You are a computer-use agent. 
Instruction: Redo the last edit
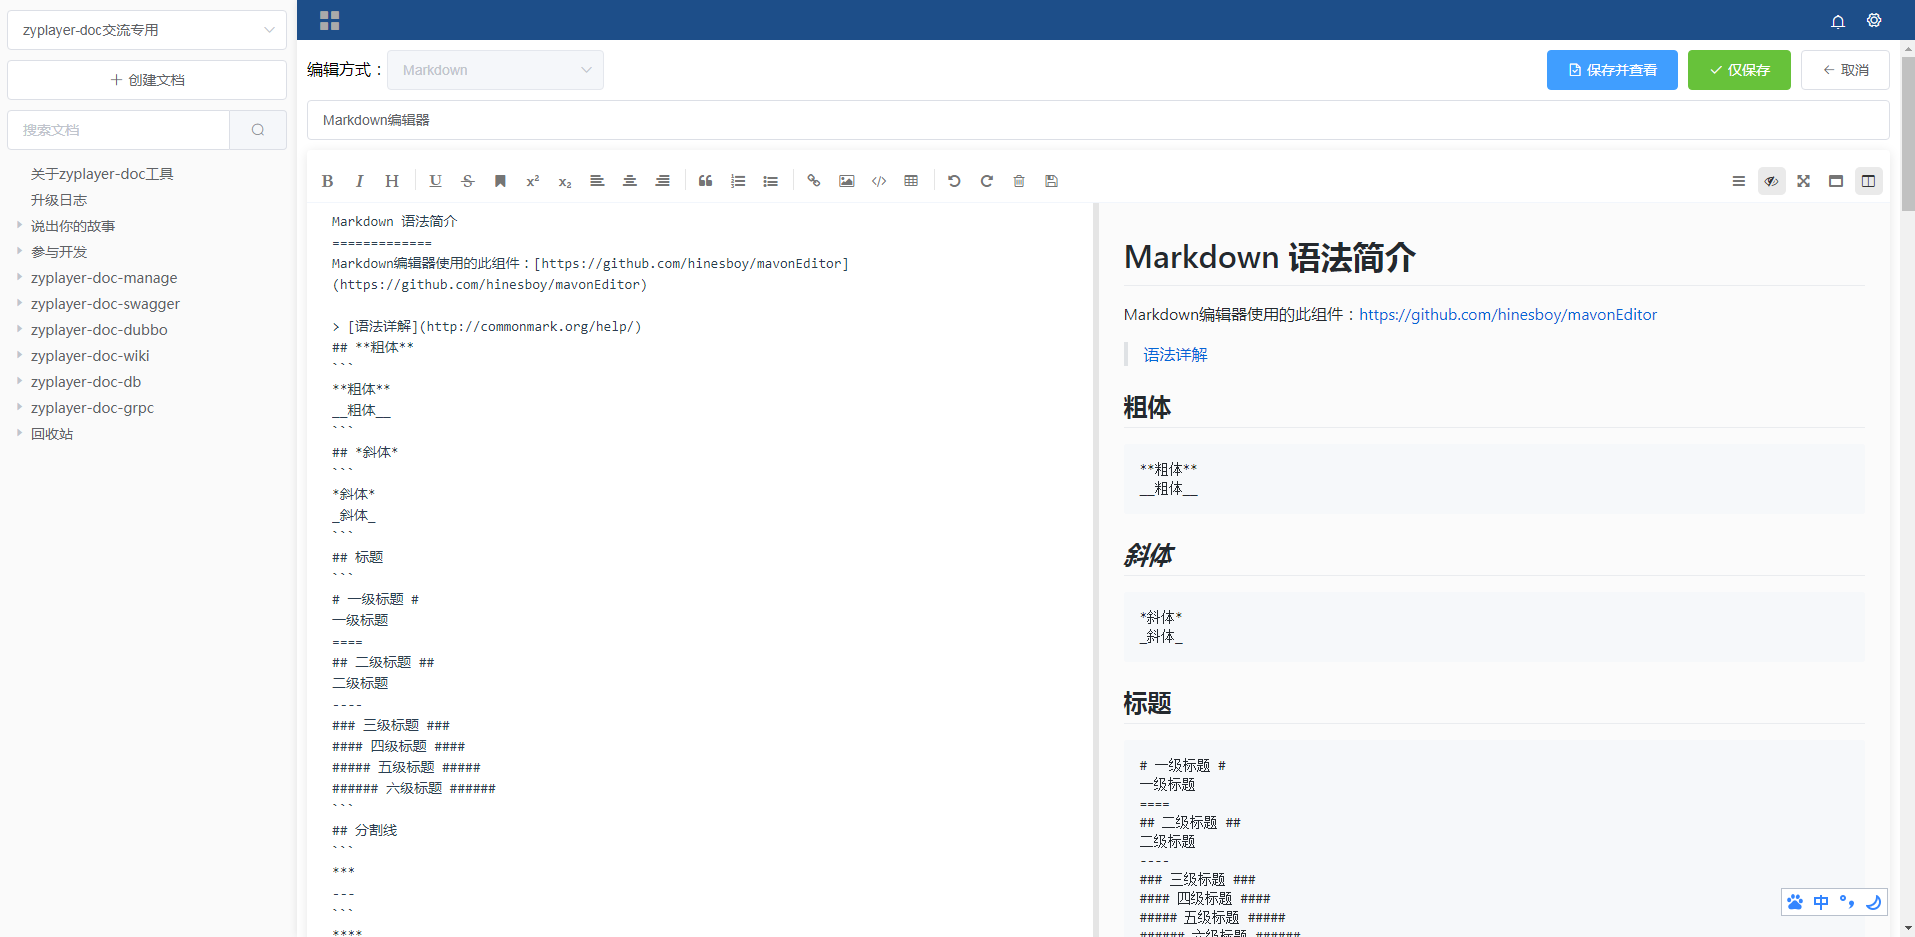click(987, 181)
